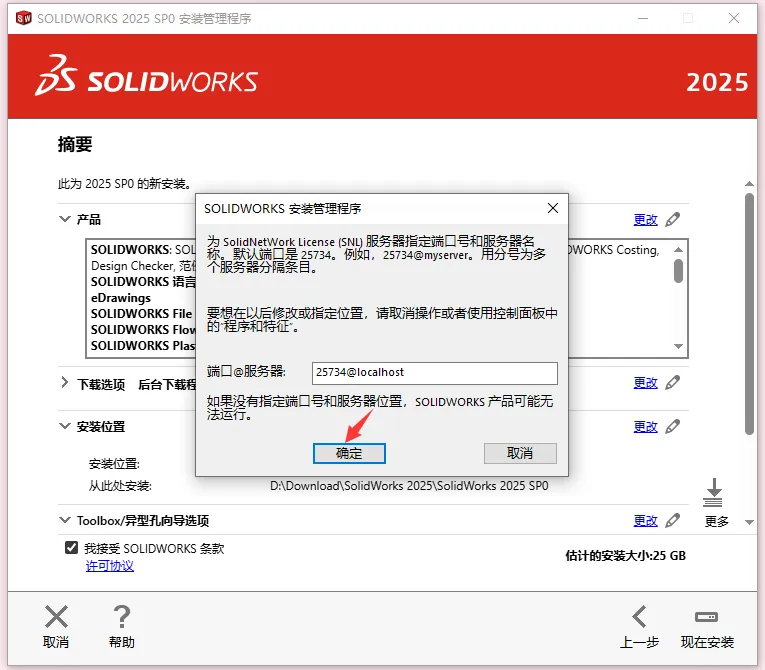Click the 从此处安装 label
Screen dimensions: 765x670
tap(120, 486)
